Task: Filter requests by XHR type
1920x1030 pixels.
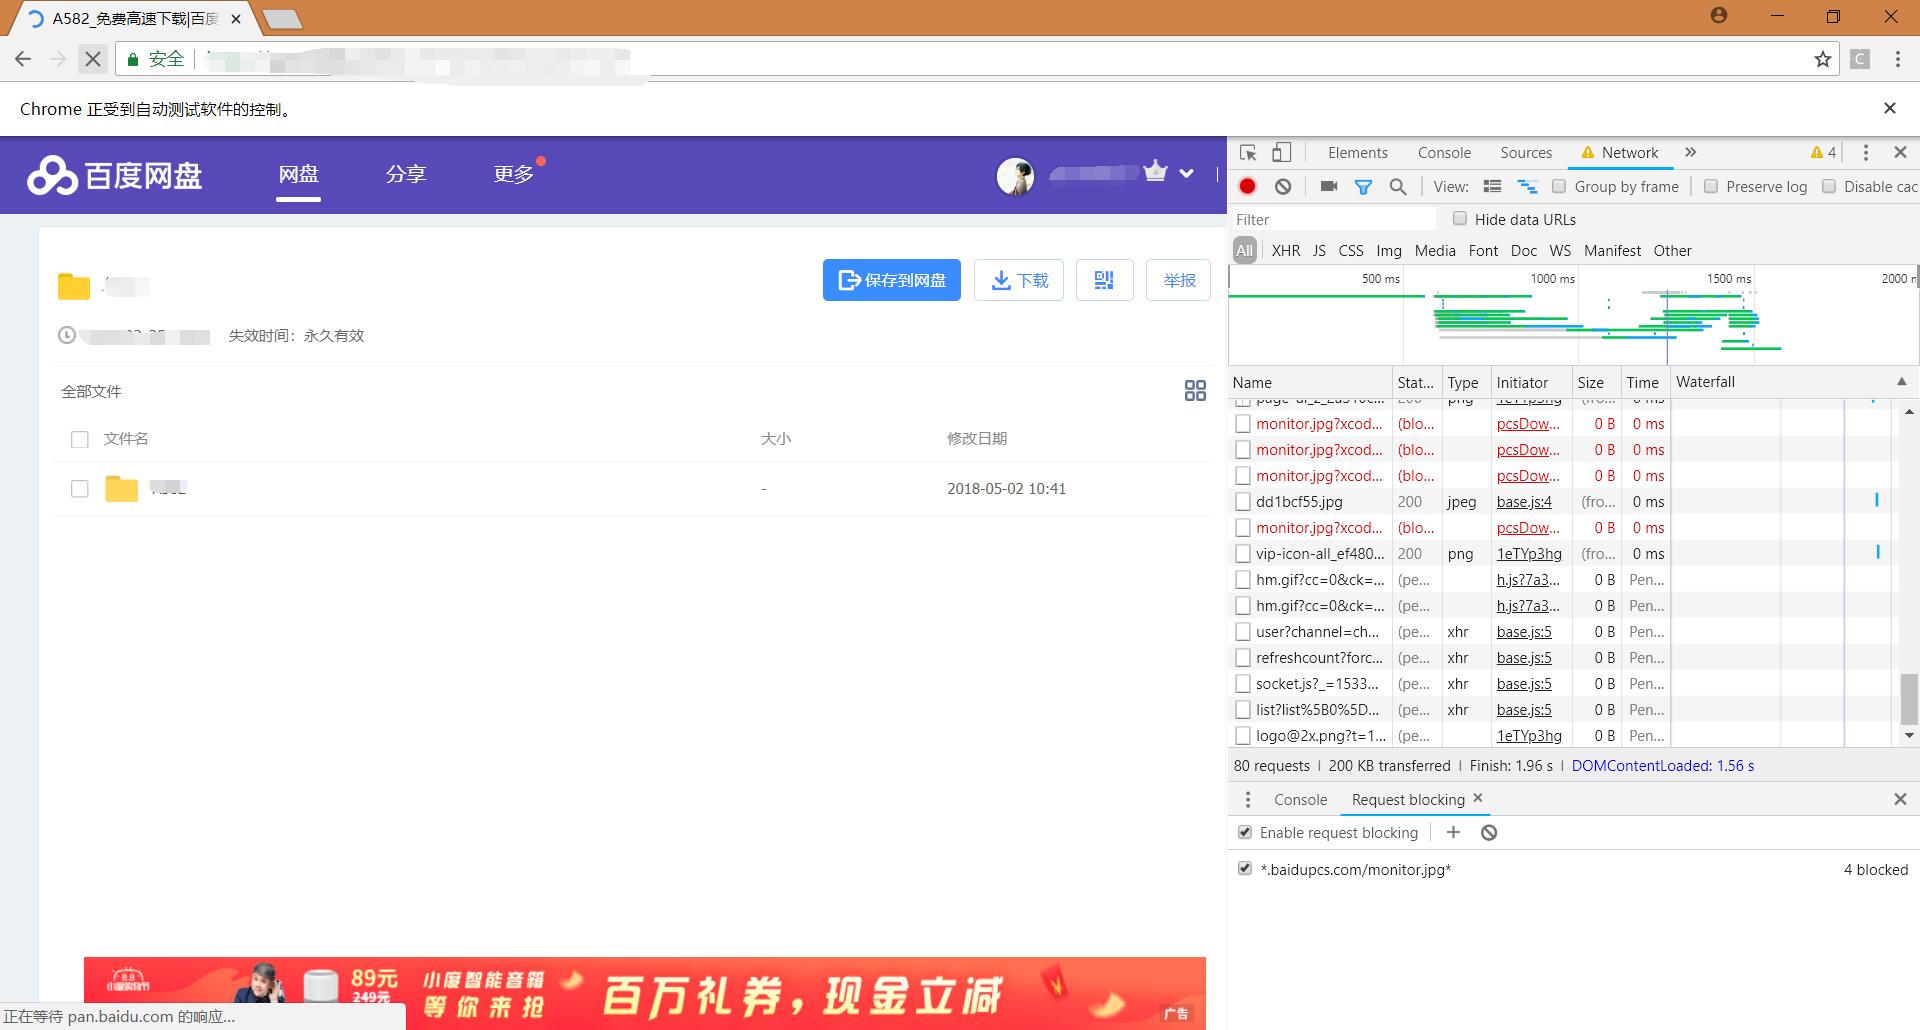Action: click(1286, 251)
